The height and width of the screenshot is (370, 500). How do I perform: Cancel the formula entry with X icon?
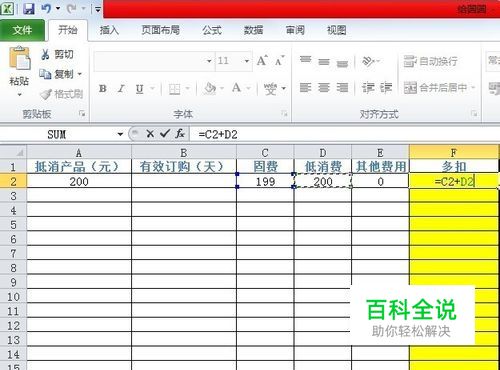click(150, 134)
